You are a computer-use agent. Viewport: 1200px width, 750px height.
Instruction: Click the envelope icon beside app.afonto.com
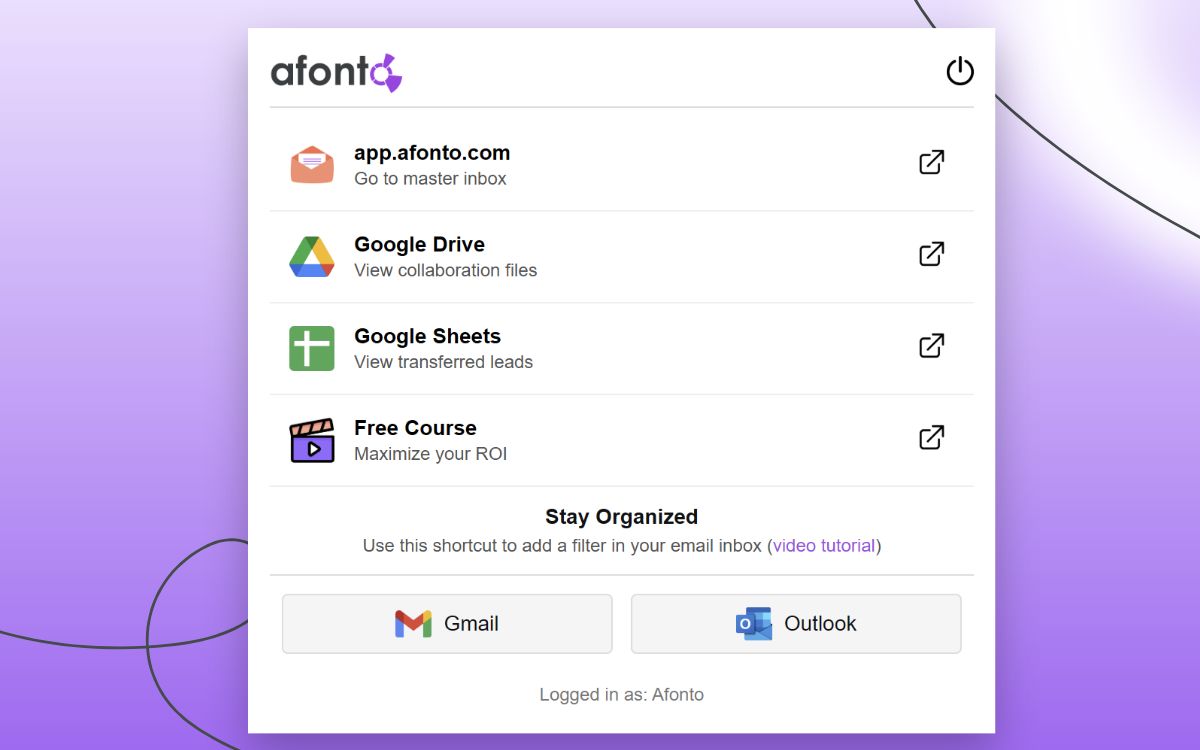tap(312, 165)
